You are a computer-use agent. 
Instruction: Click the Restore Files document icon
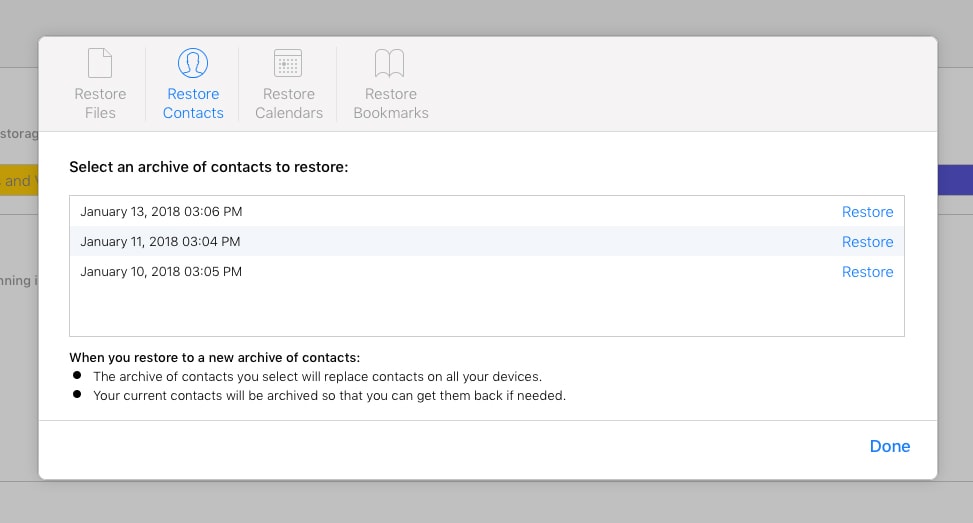(x=100, y=63)
